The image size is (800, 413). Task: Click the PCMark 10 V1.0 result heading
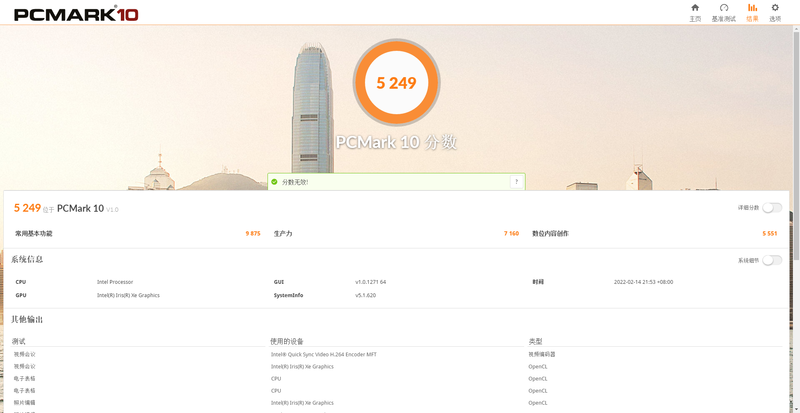point(66,208)
